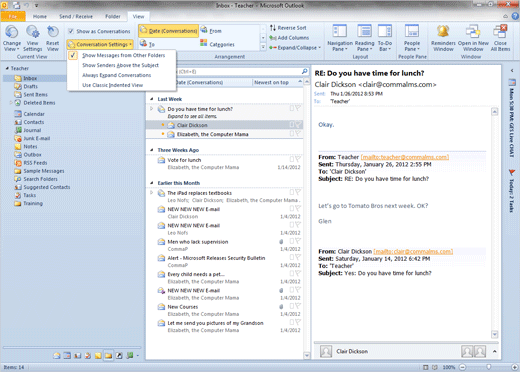Click Reverse Sort
The image size is (520, 372).
[x=288, y=28]
